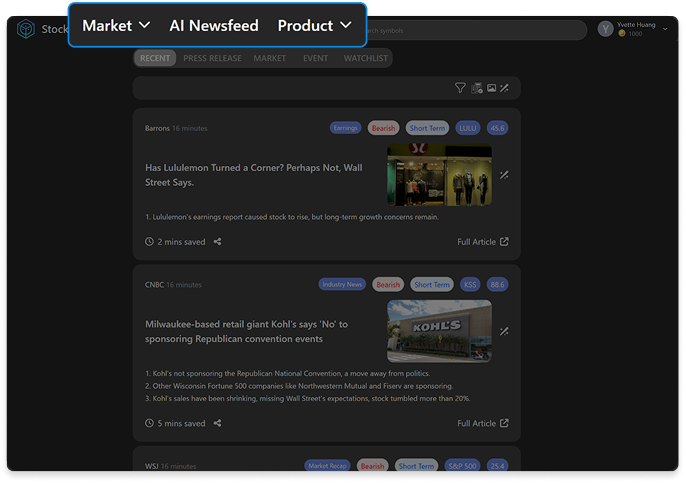Click the coin balance 1000 indicator
The width and height of the screenshot is (686, 483).
pyautogui.click(x=630, y=34)
